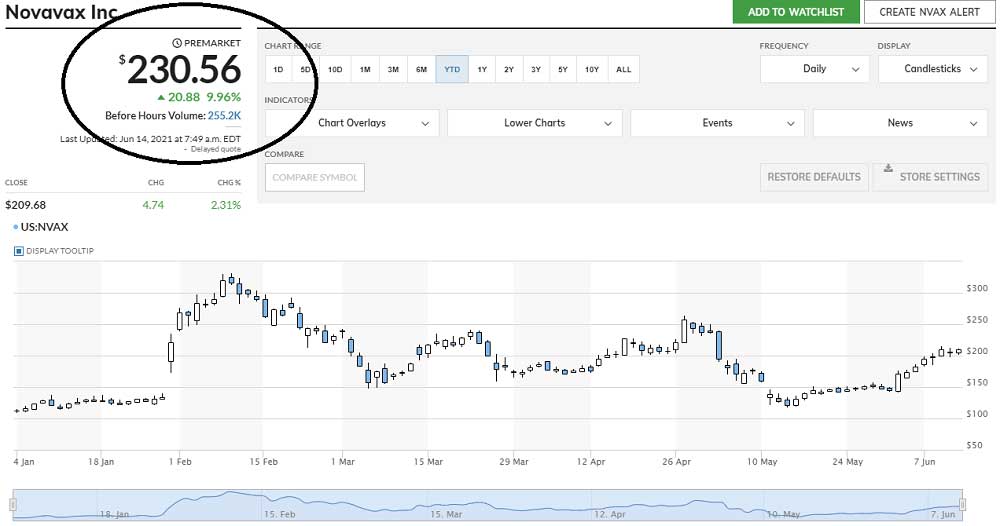The height and width of the screenshot is (526, 1000).
Task: Click the 26 Apr date axis label
Action: click(677, 461)
